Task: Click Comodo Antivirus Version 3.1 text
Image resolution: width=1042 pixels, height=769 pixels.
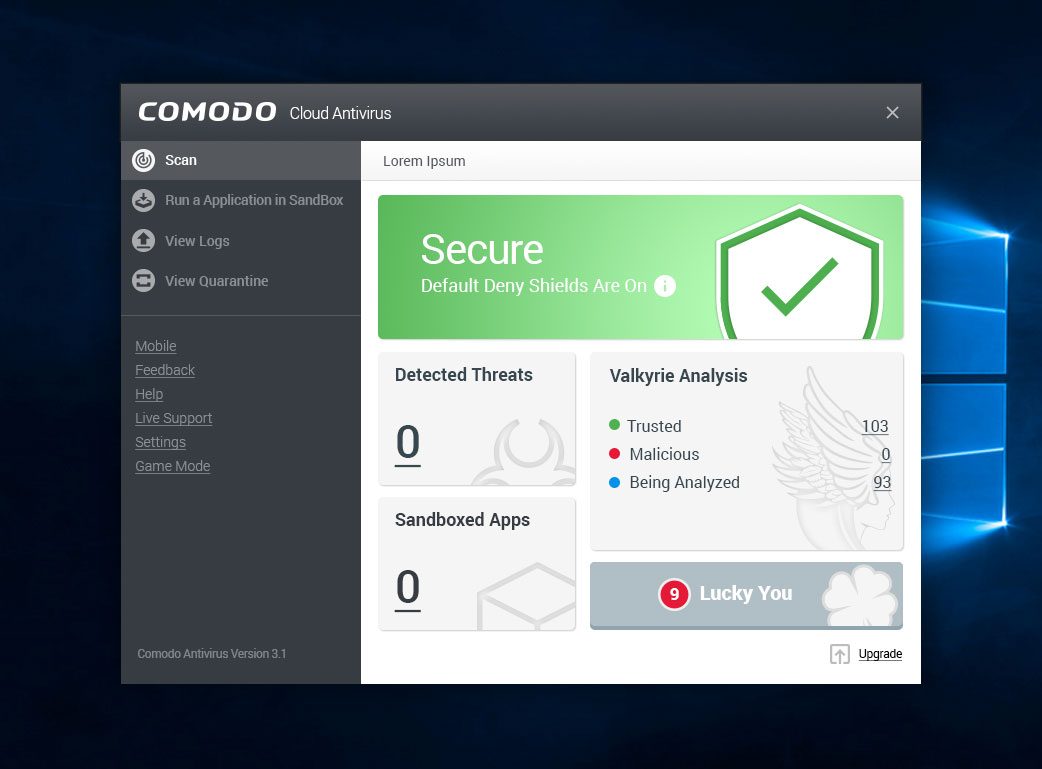Action: tap(211, 654)
